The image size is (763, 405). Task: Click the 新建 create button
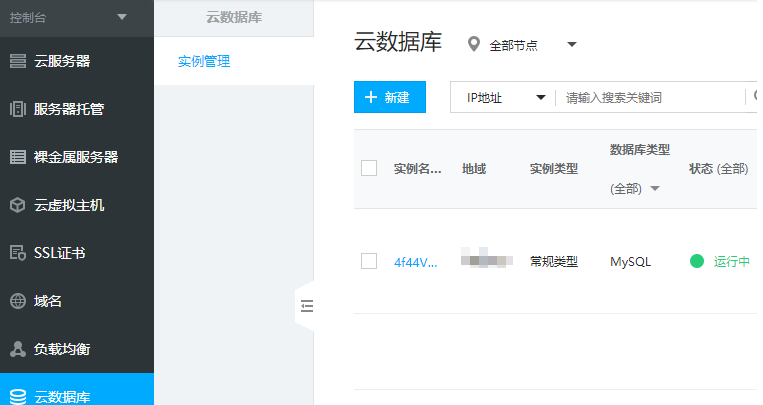click(x=390, y=97)
